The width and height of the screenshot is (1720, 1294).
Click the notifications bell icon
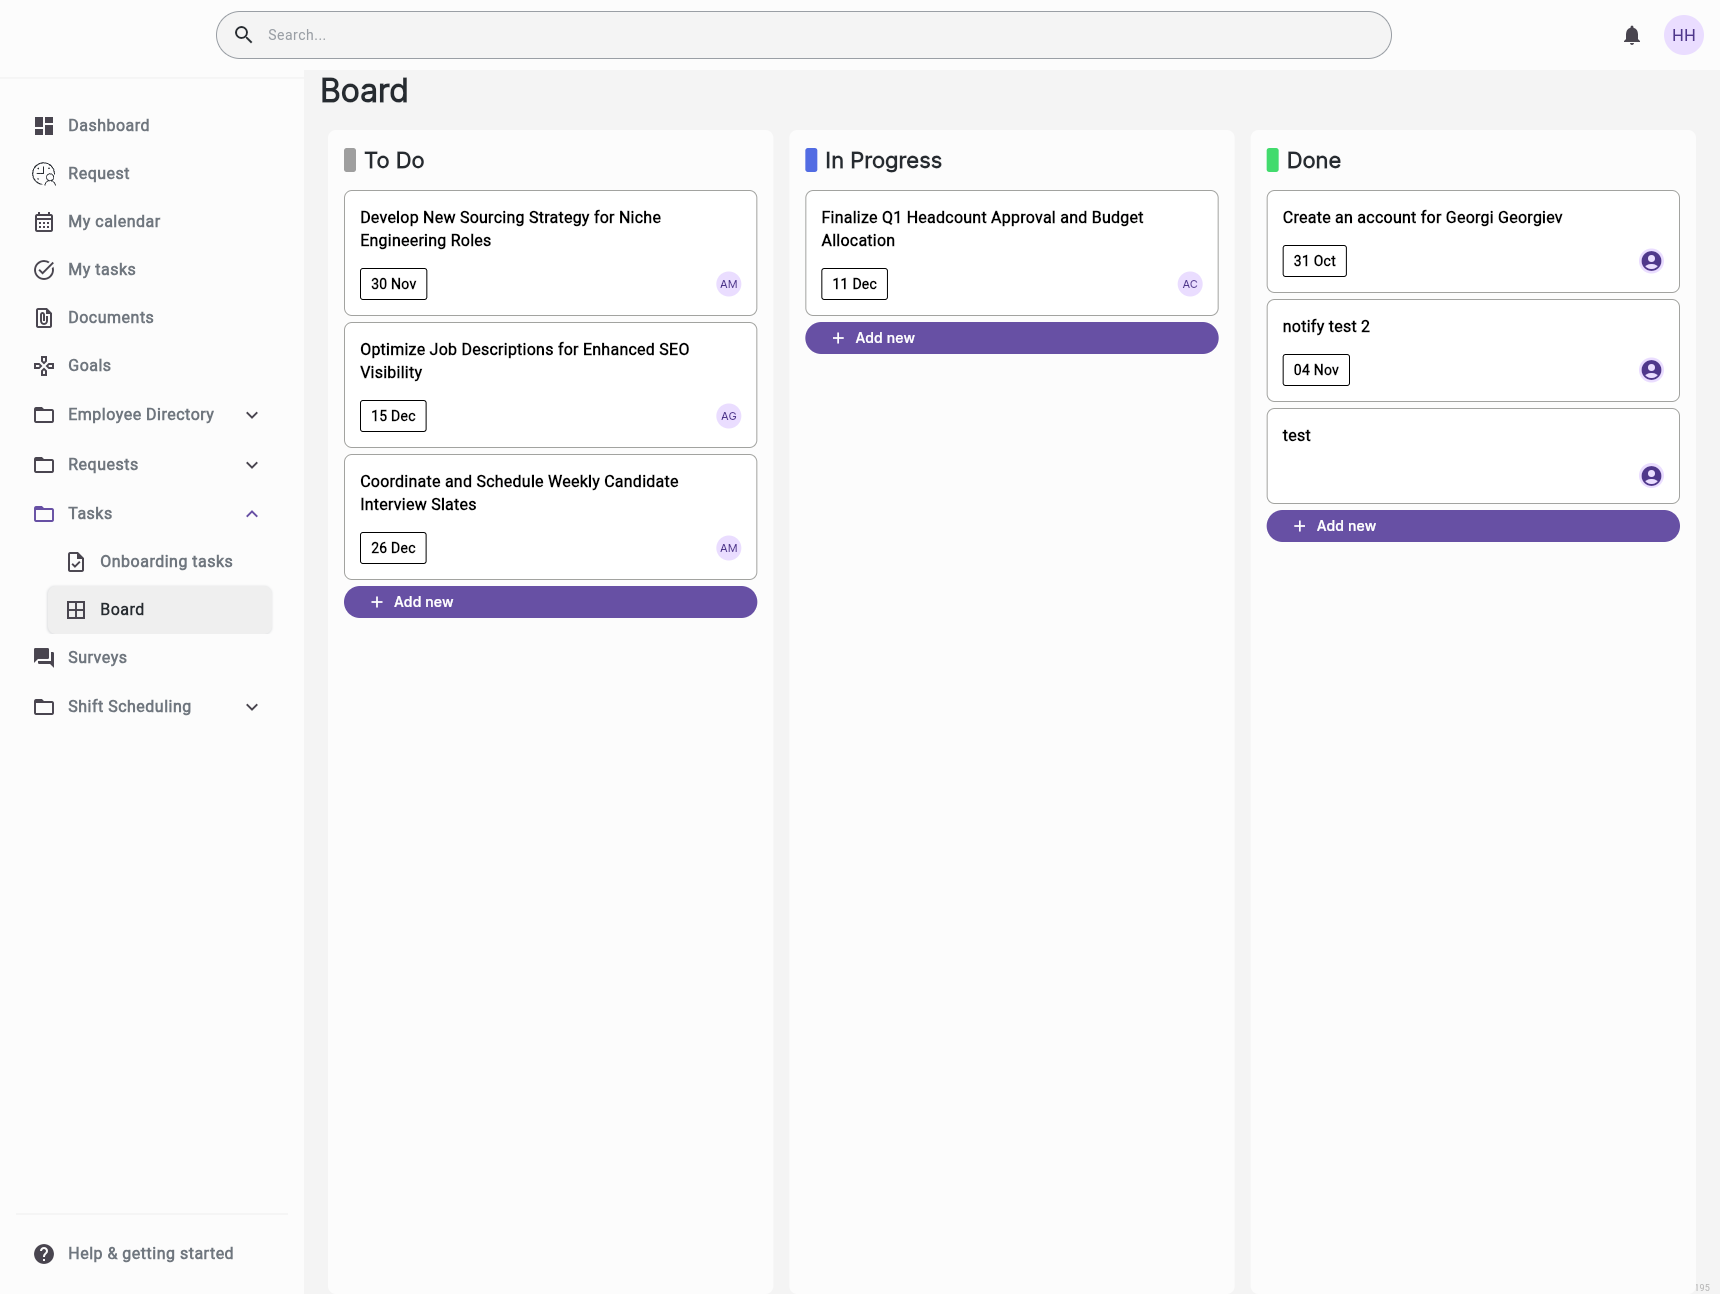[x=1632, y=36]
